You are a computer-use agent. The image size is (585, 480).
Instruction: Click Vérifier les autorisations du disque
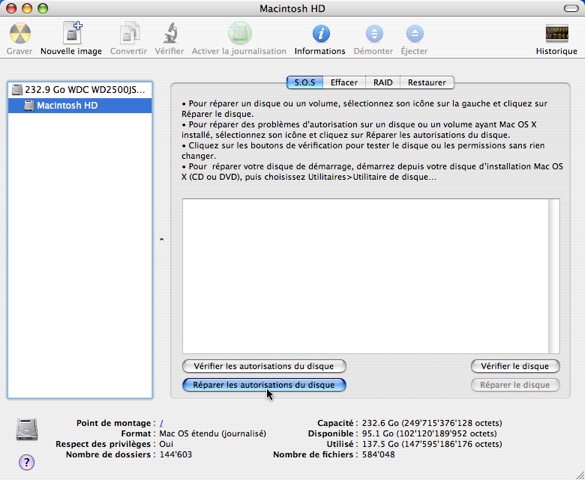264,366
